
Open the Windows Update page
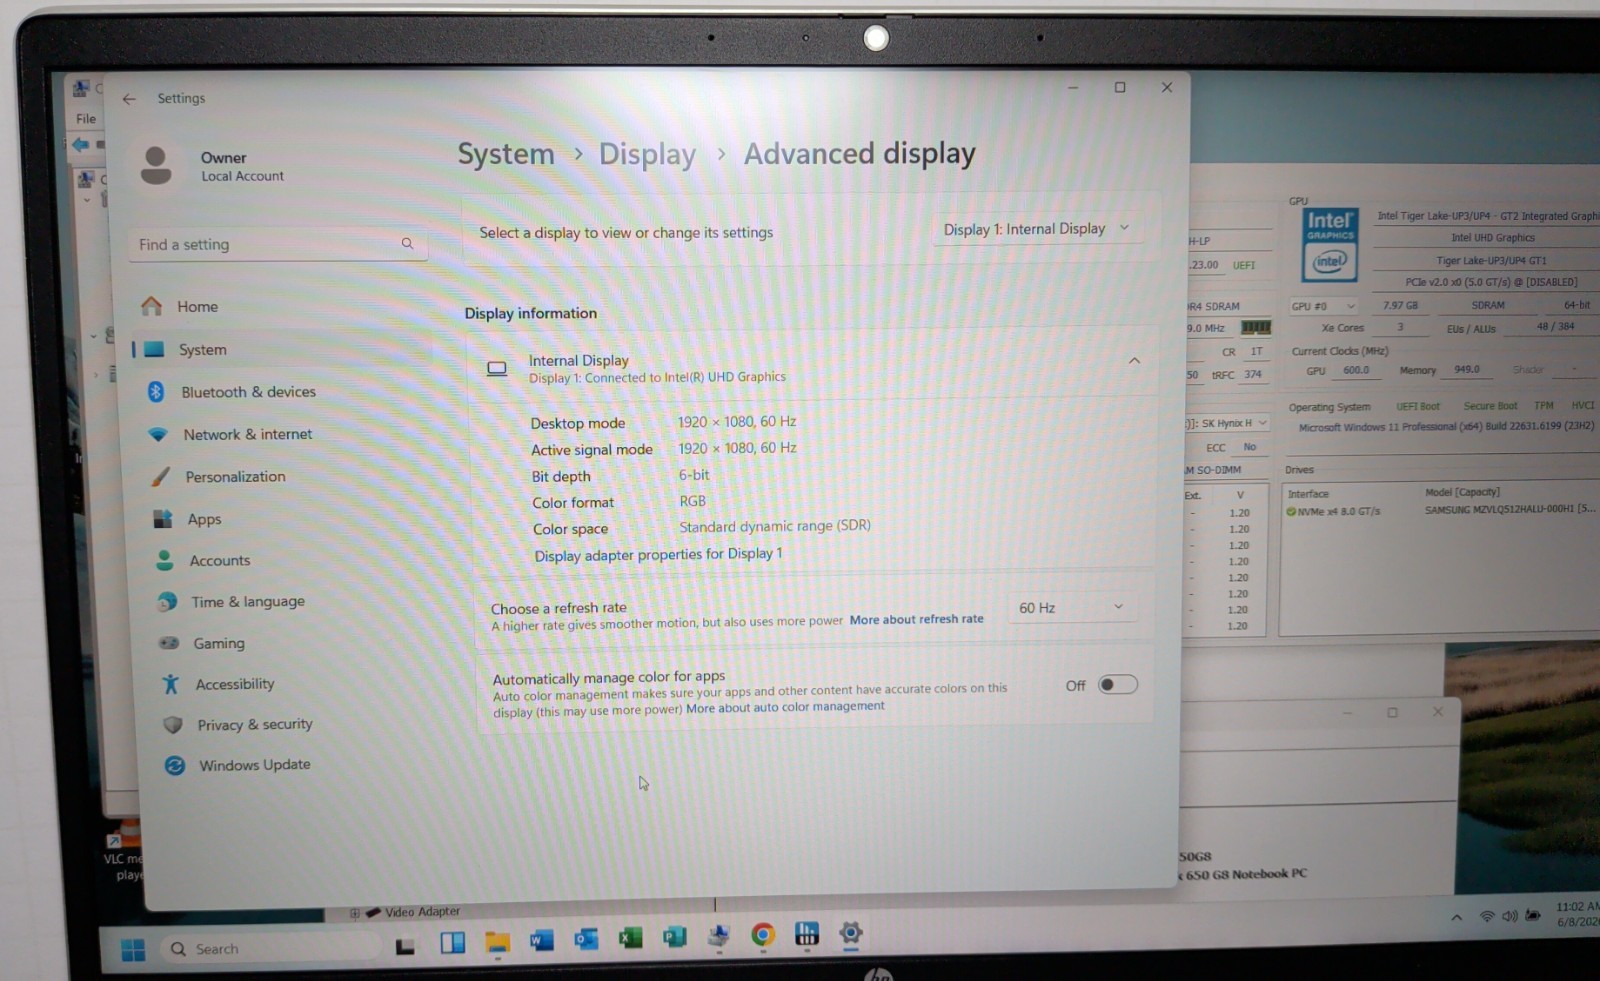click(254, 765)
